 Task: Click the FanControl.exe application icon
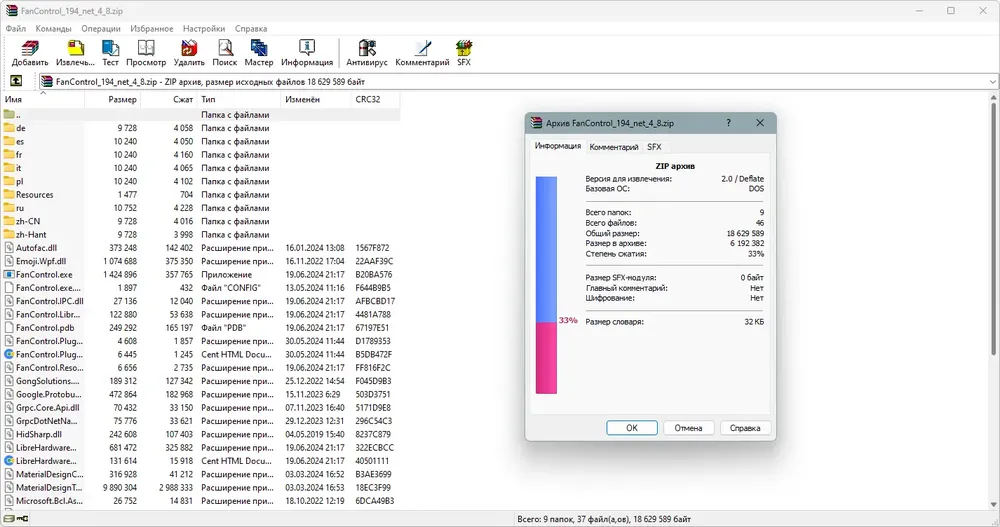[x=9, y=274]
